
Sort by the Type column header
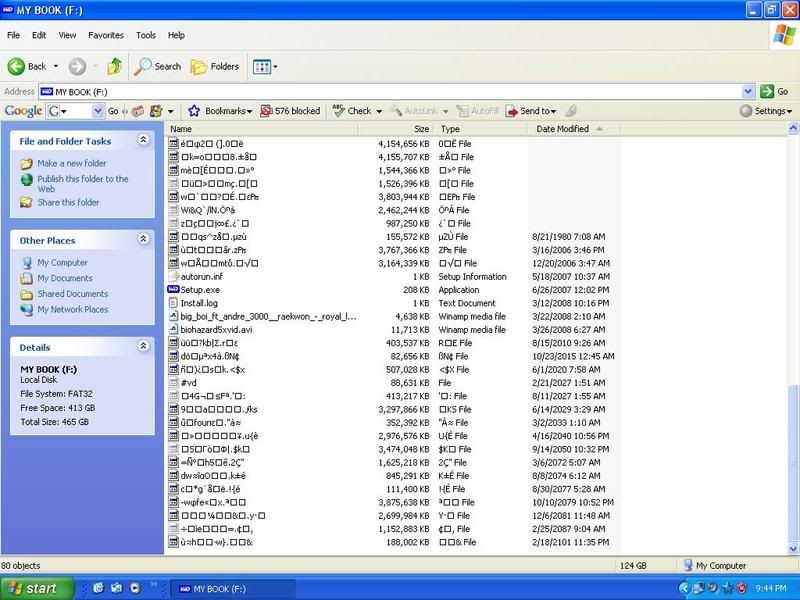coord(481,129)
